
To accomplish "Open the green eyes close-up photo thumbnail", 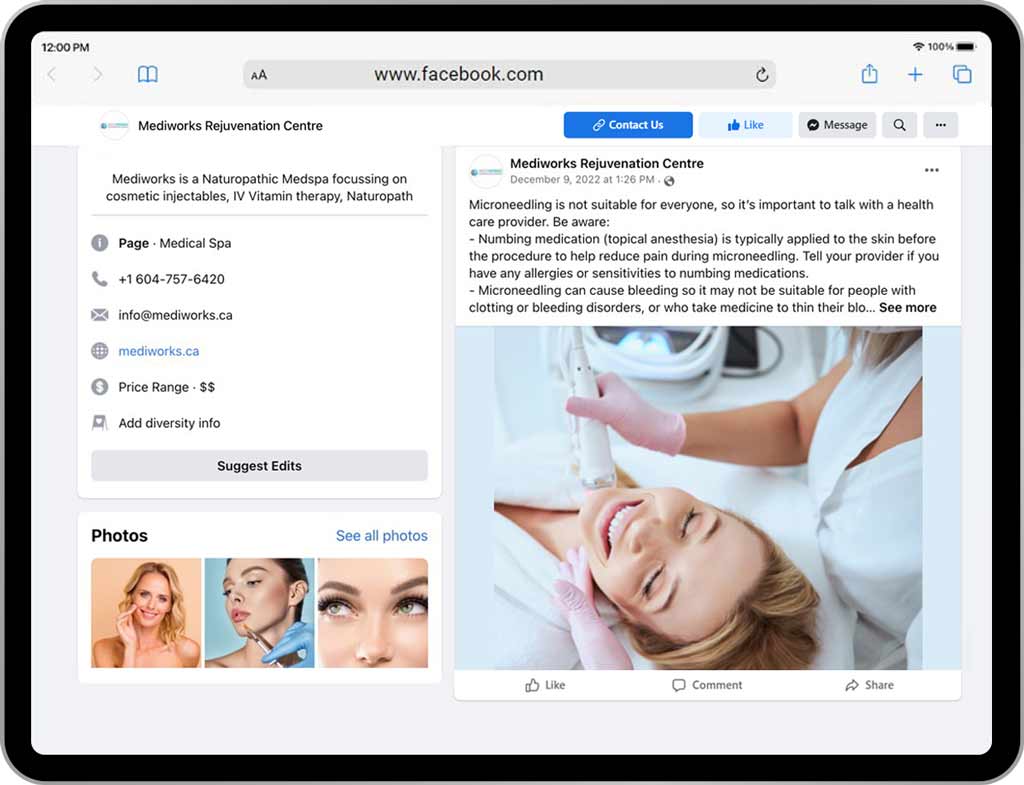I will 373,613.
